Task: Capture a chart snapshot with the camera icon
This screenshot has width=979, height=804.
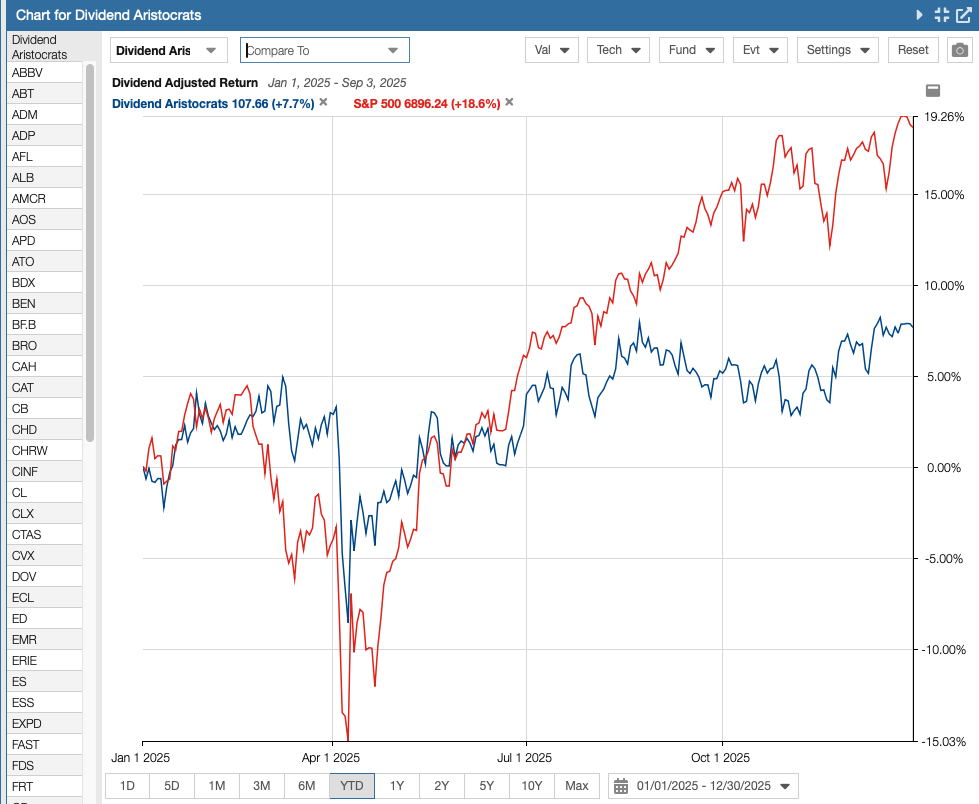Action: (x=958, y=48)
